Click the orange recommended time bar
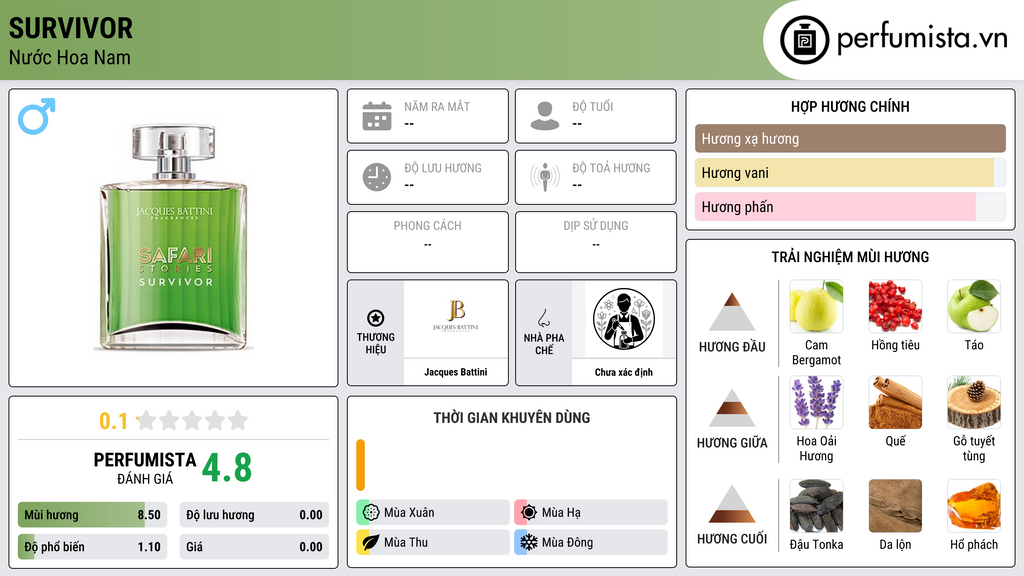Viewport: 1024px width, 576px height. click(360, 465)
